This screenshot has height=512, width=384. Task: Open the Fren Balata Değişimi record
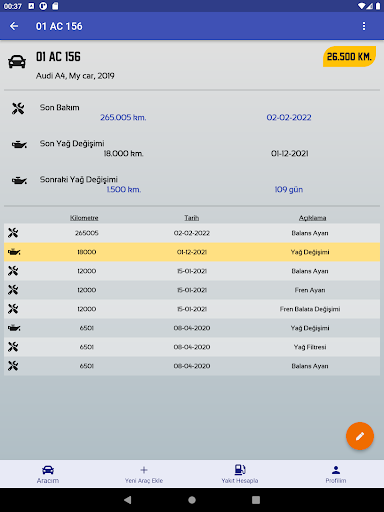(192, 309)
